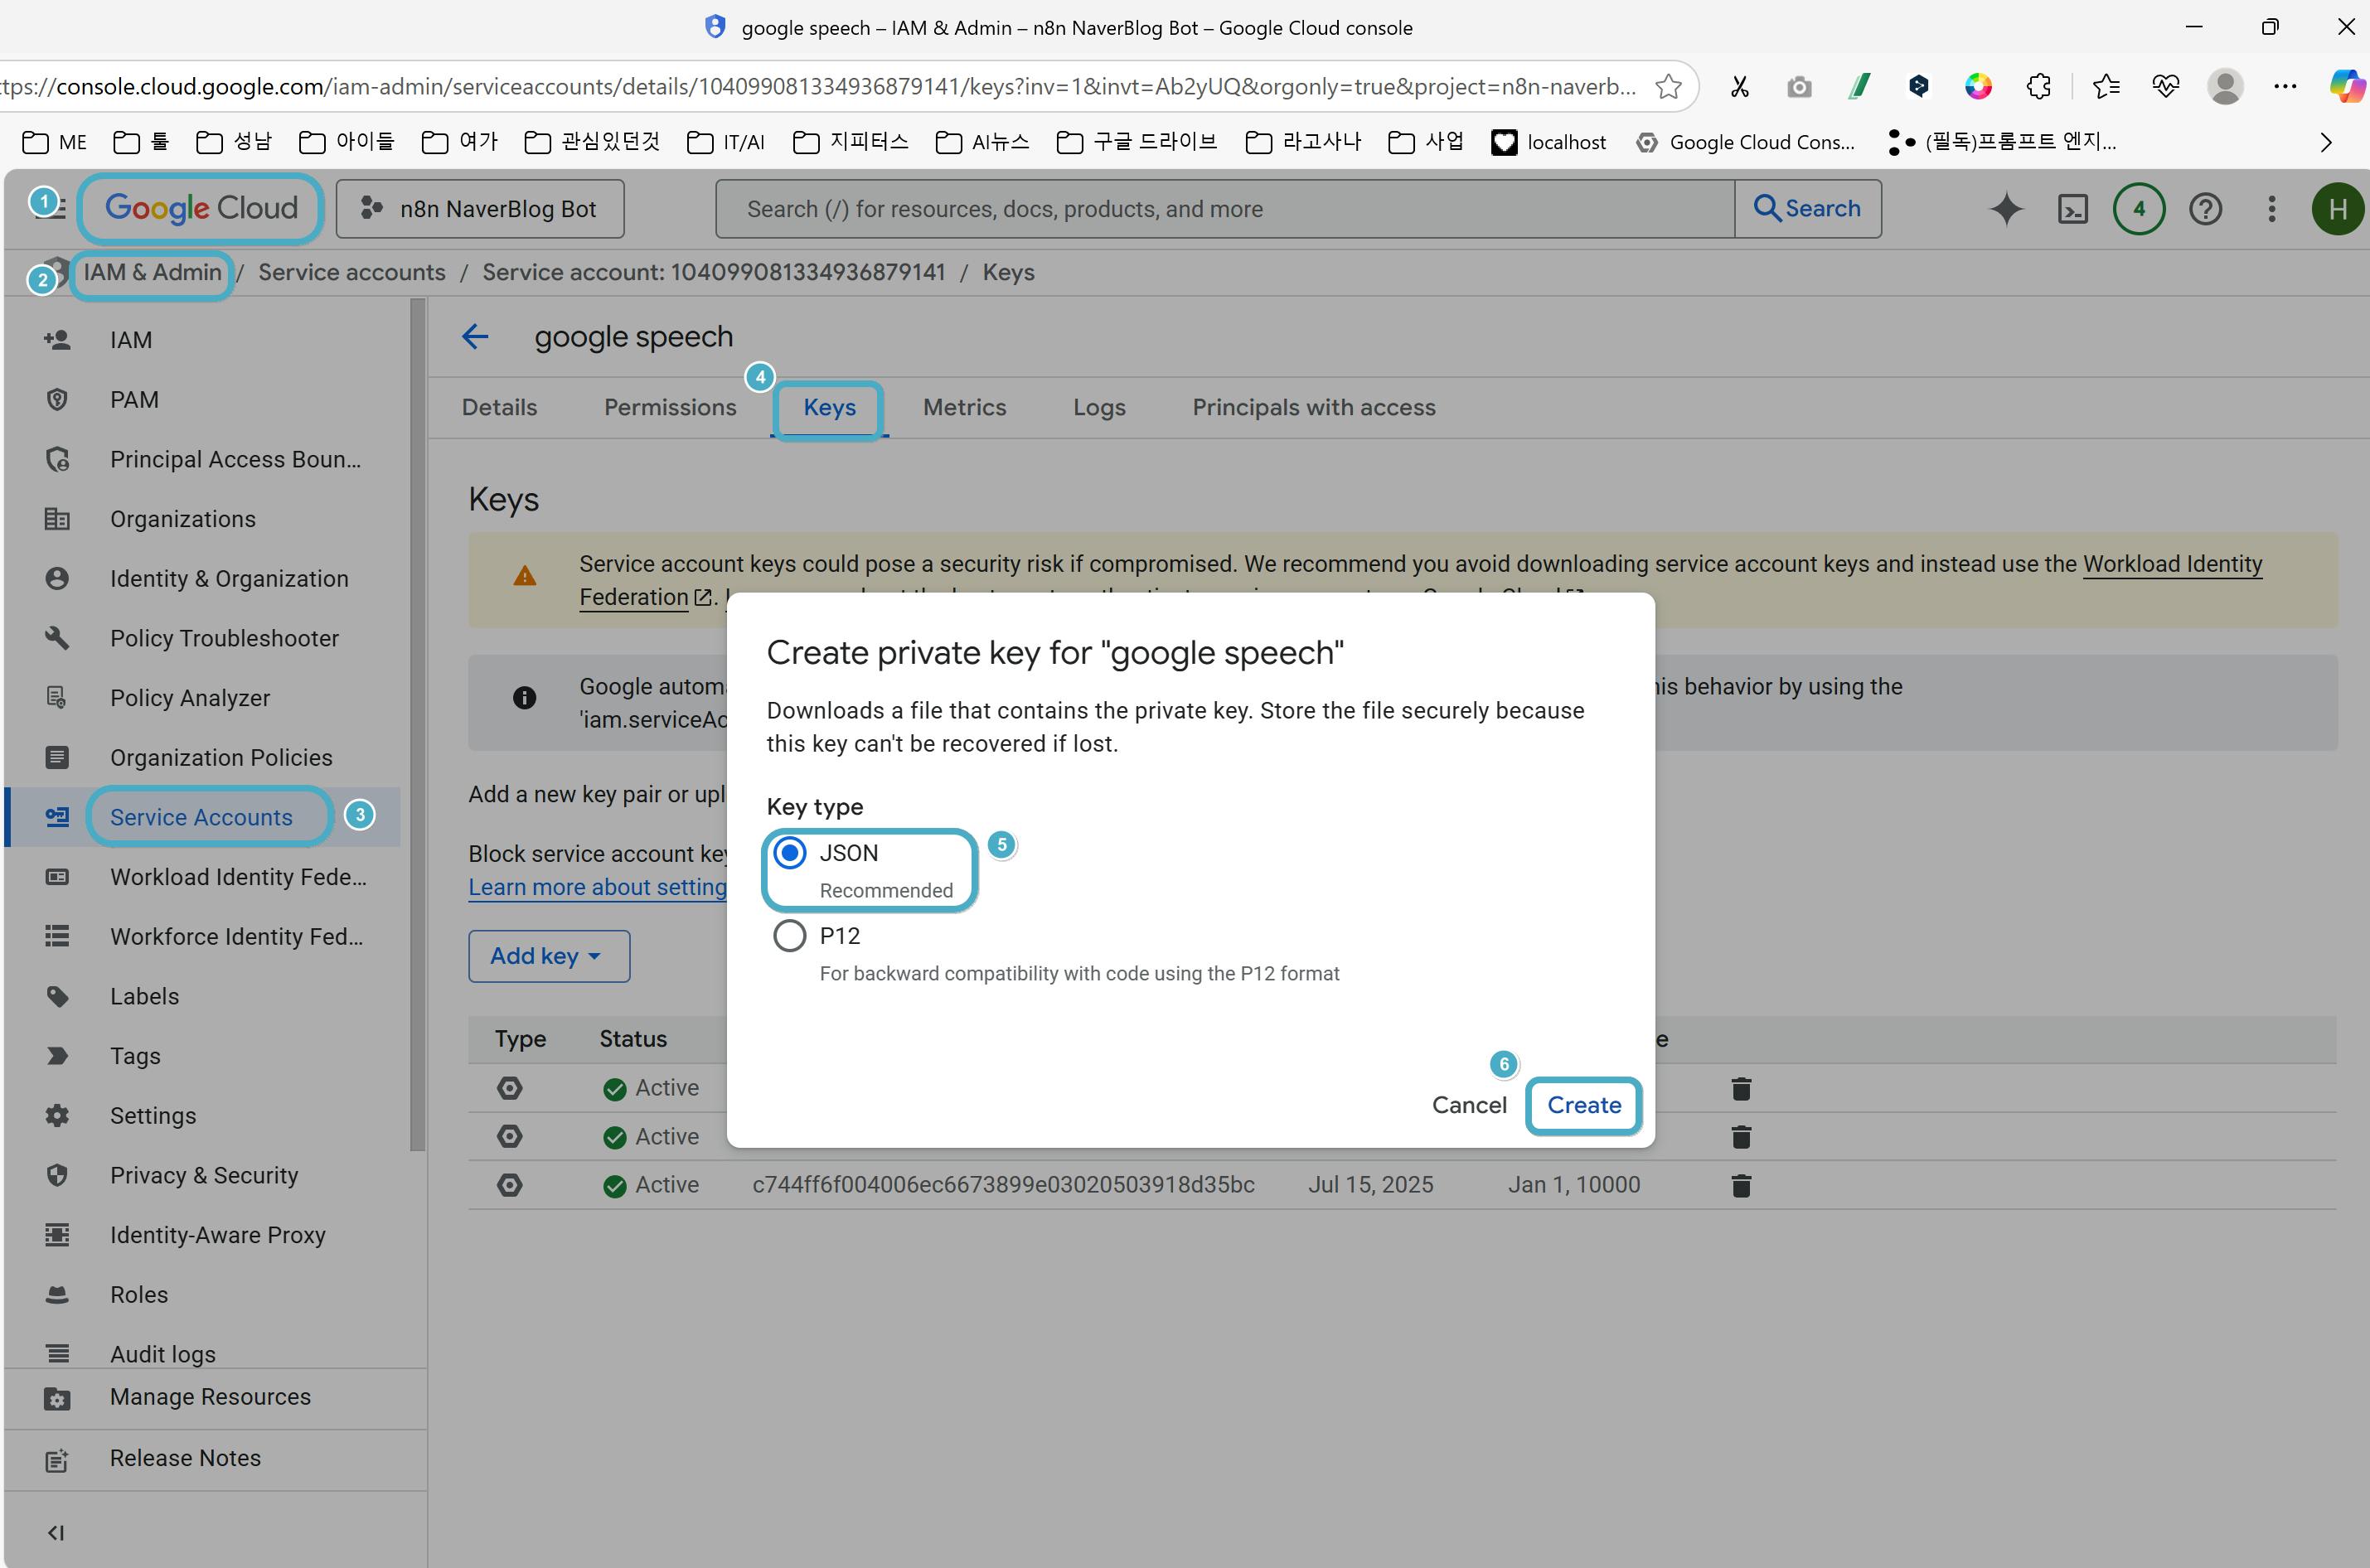
Task: Click Create in the private key dialog
Action: (1583, 1105)
